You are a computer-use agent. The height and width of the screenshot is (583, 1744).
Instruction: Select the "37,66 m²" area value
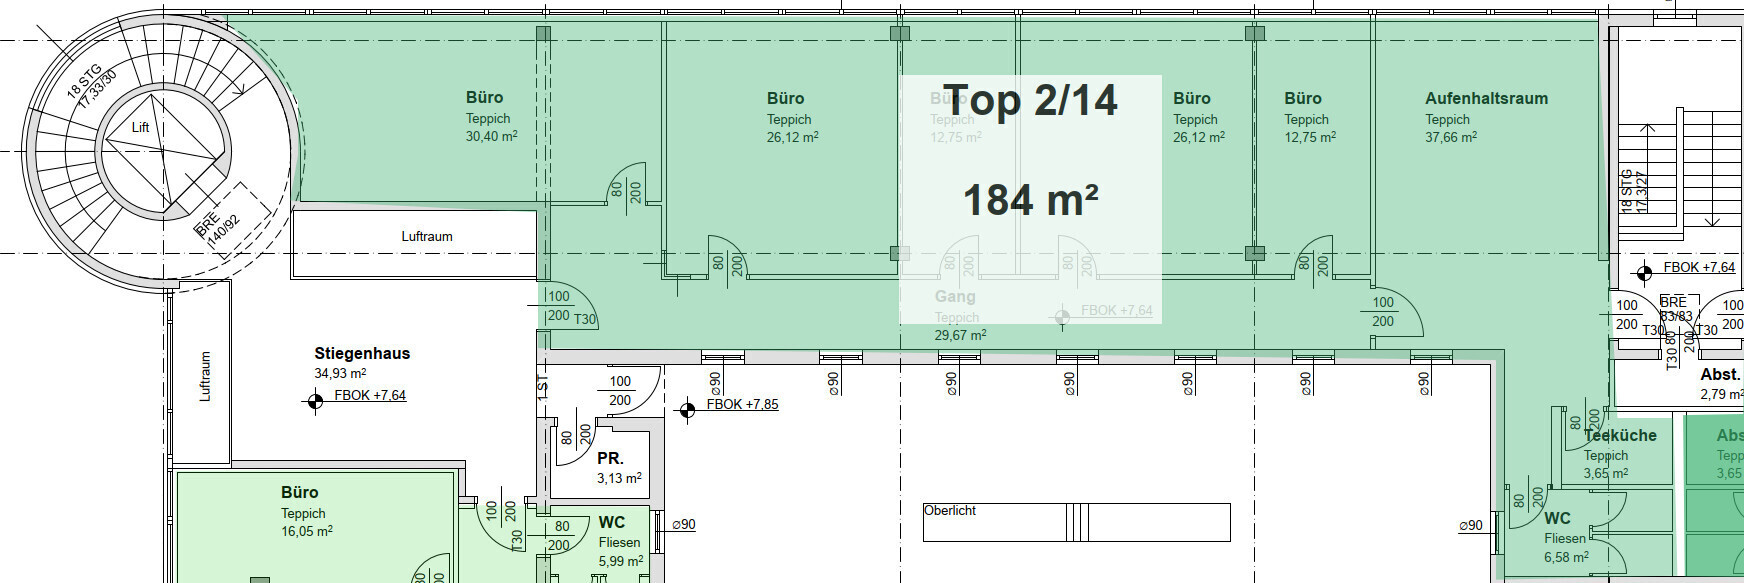click(1451, 137)
